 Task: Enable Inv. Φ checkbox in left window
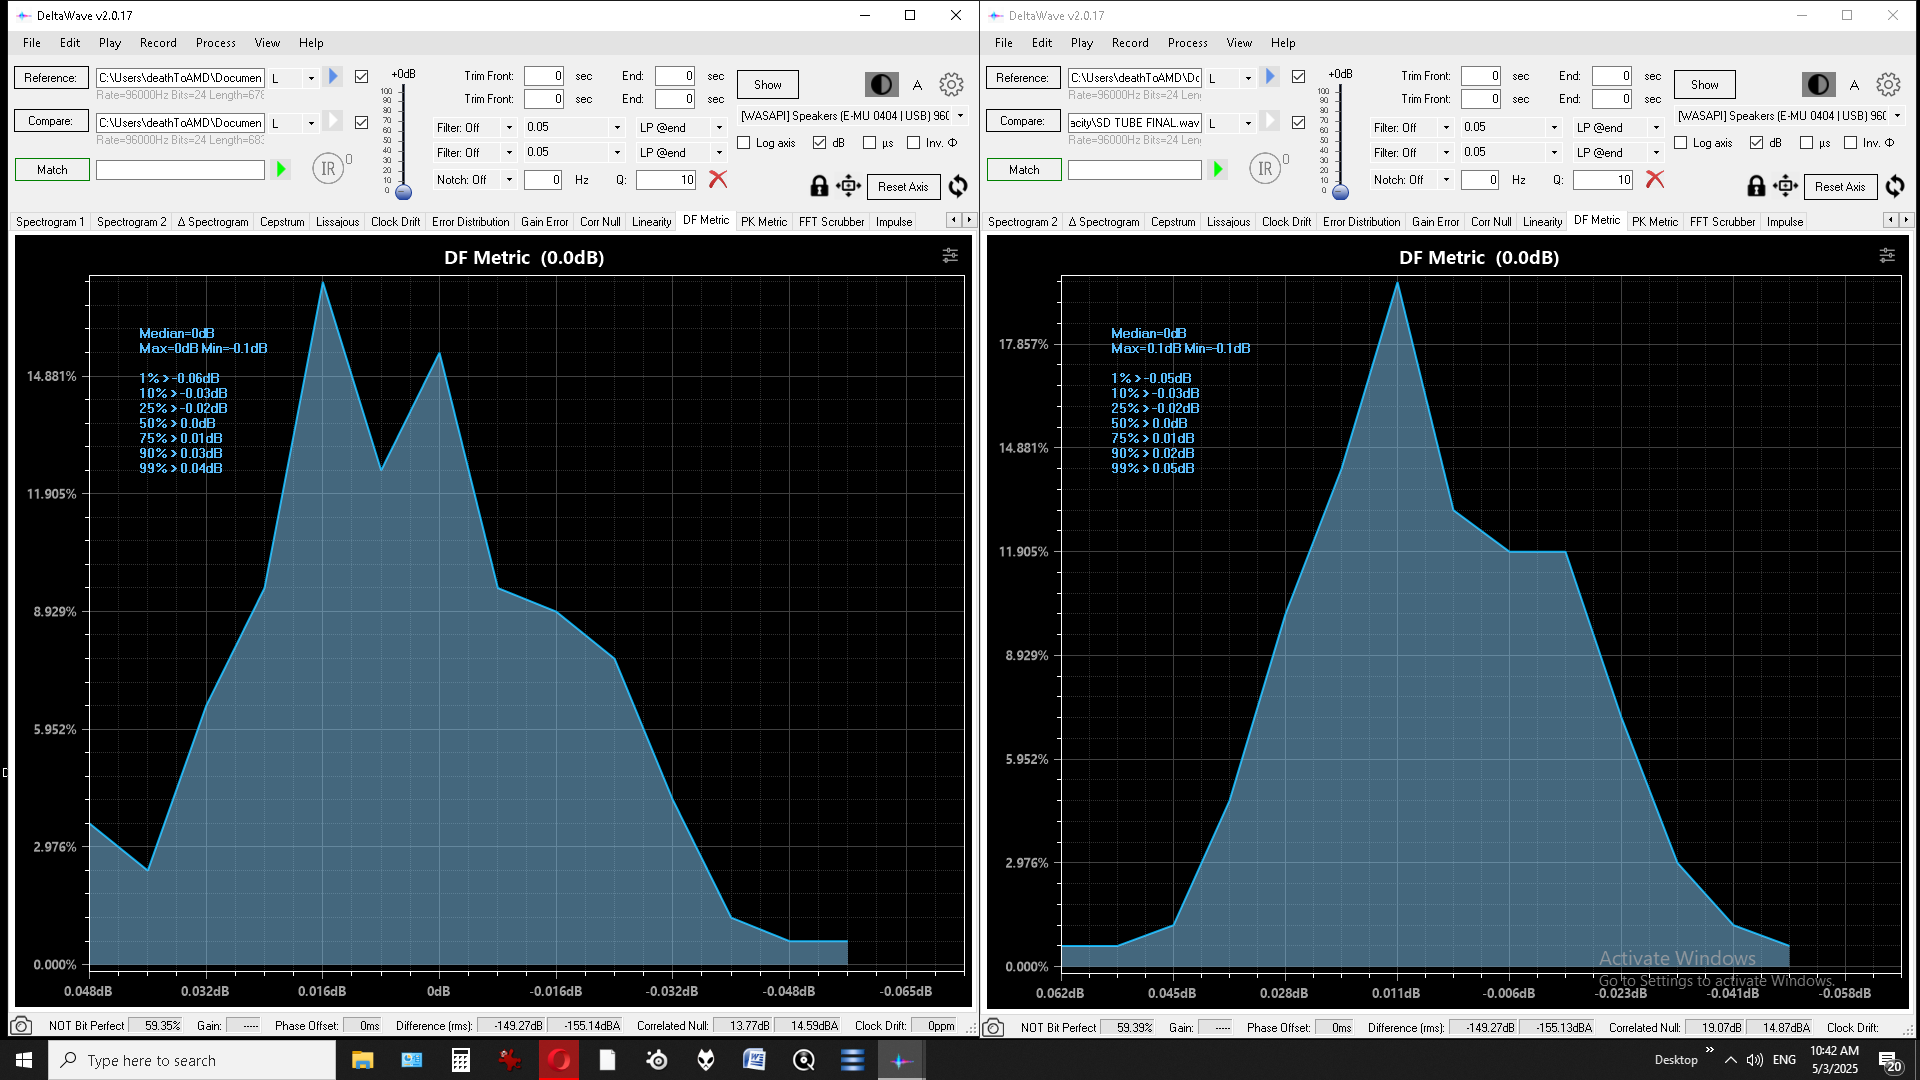pos(913,143)
